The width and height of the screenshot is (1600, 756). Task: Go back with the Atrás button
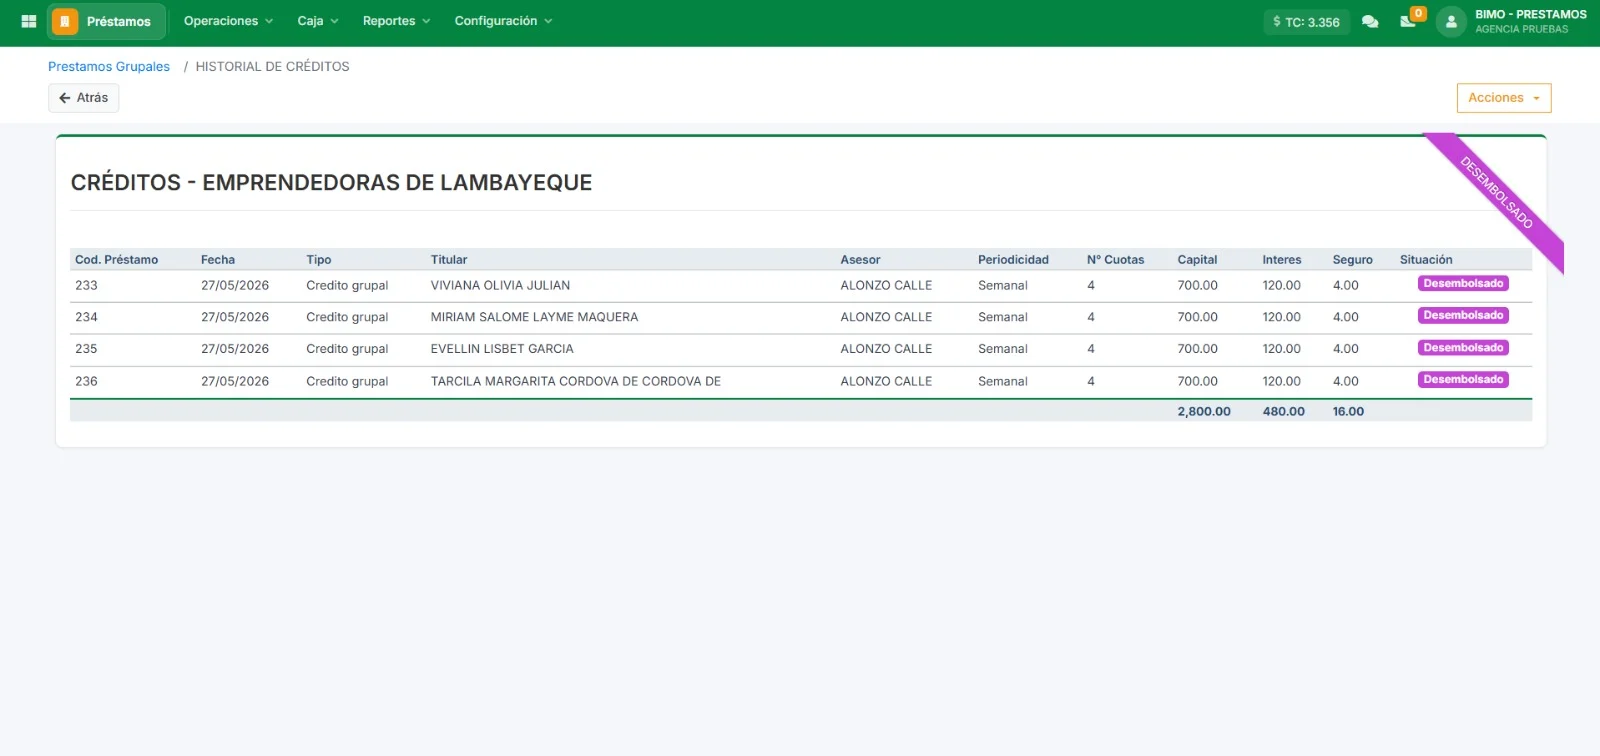pyautogui.click(x=84, y=98)
